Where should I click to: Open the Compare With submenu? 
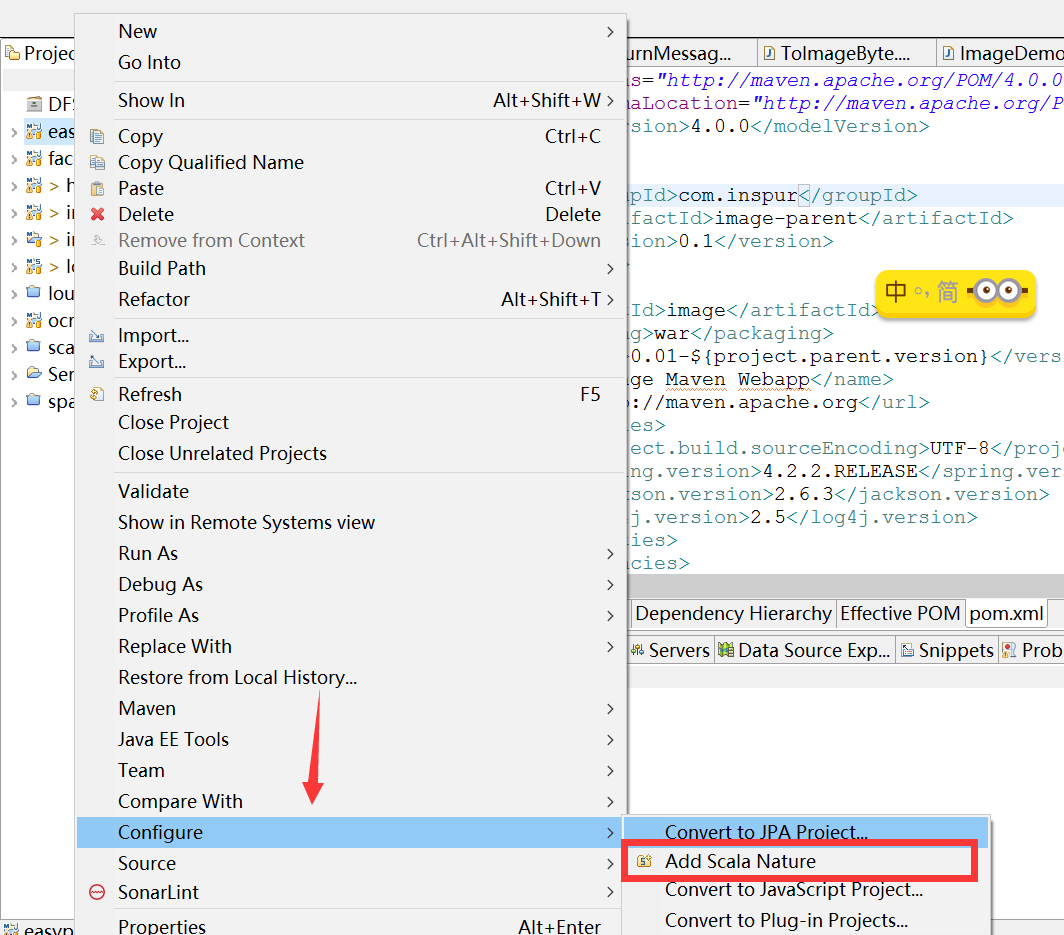pos(351,801)
